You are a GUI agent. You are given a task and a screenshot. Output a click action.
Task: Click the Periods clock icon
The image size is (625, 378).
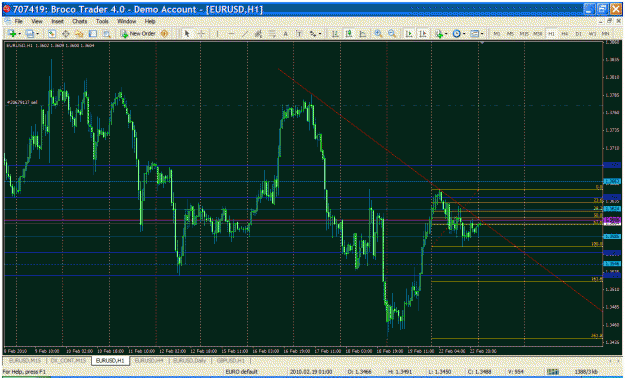coord(456,34)
